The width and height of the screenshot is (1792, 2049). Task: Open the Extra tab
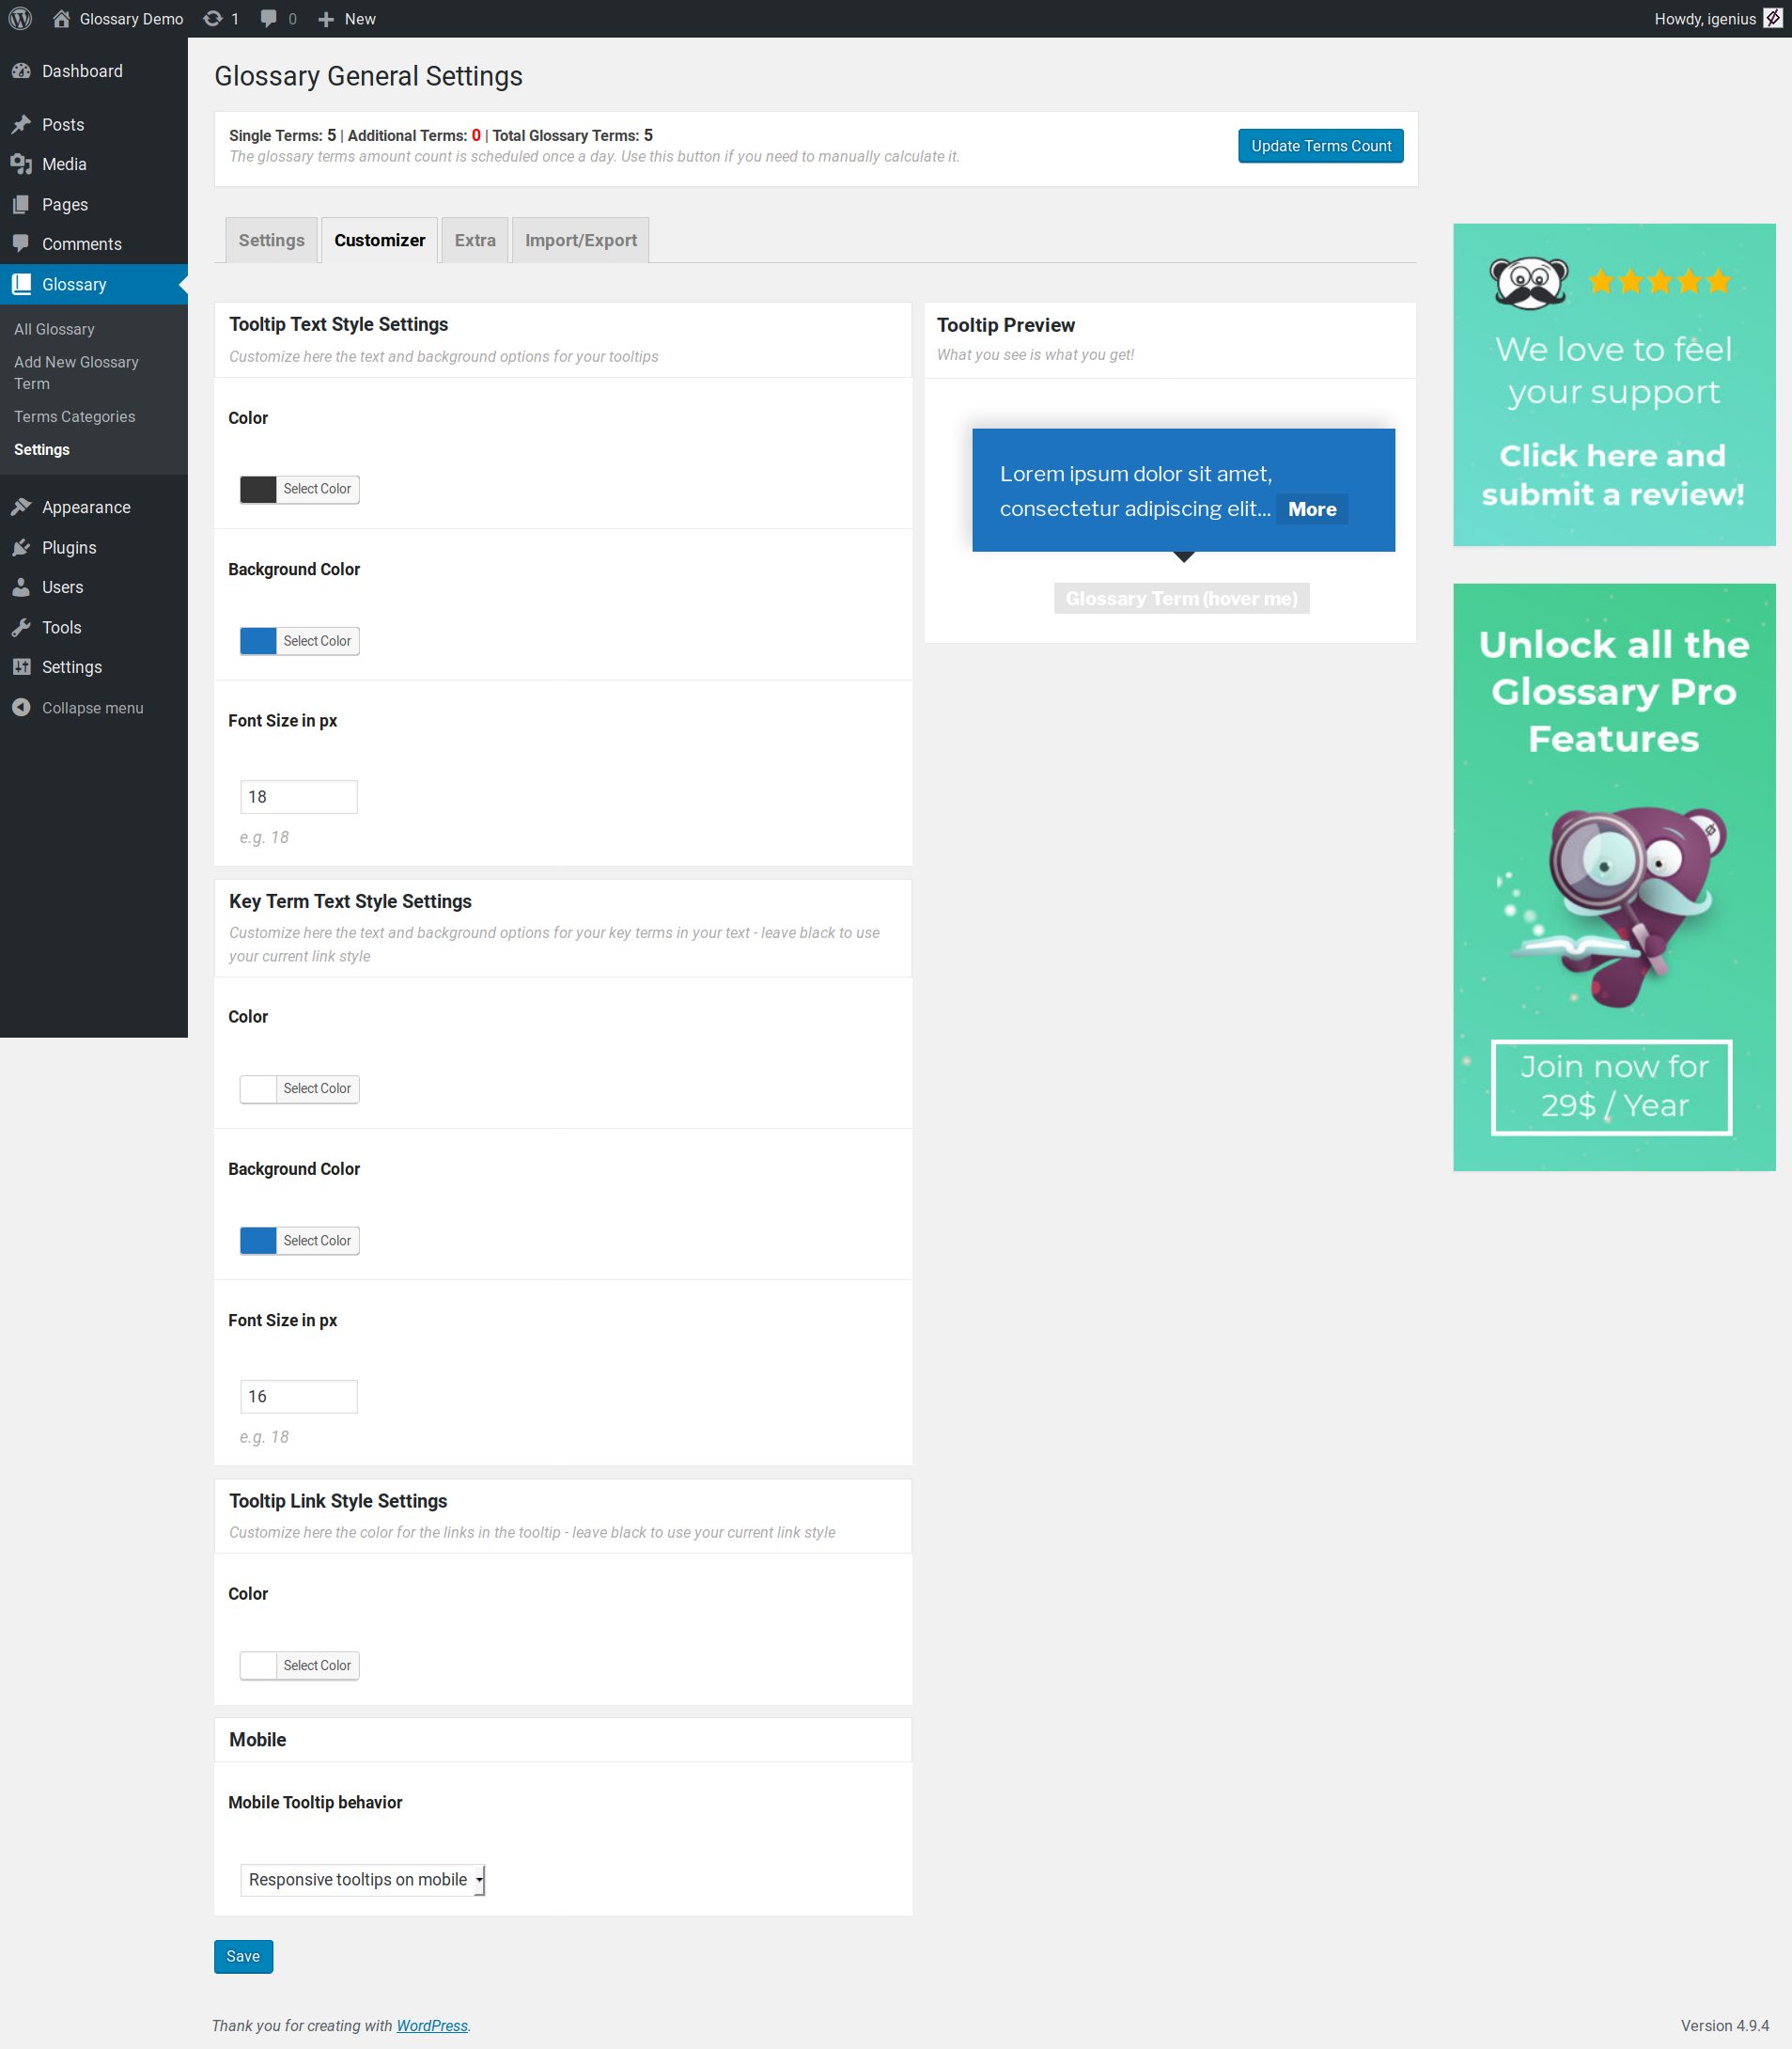(475, 240)
